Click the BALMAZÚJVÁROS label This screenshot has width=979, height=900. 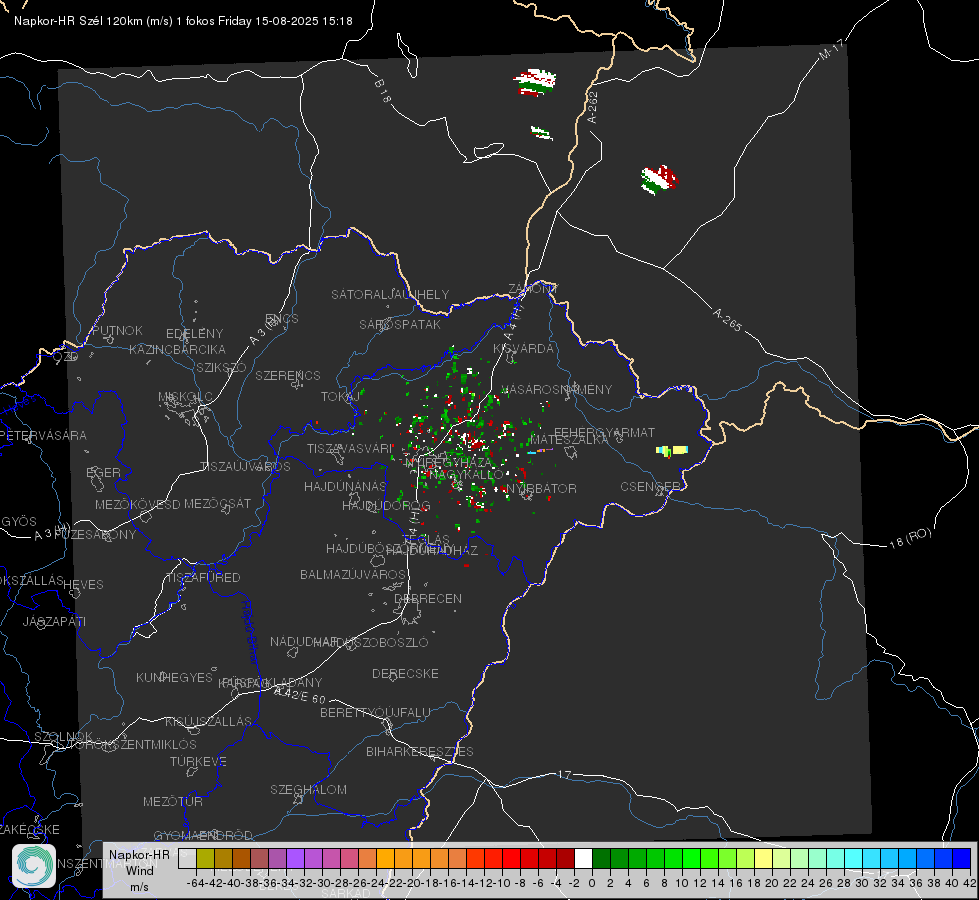click(353, 574)
